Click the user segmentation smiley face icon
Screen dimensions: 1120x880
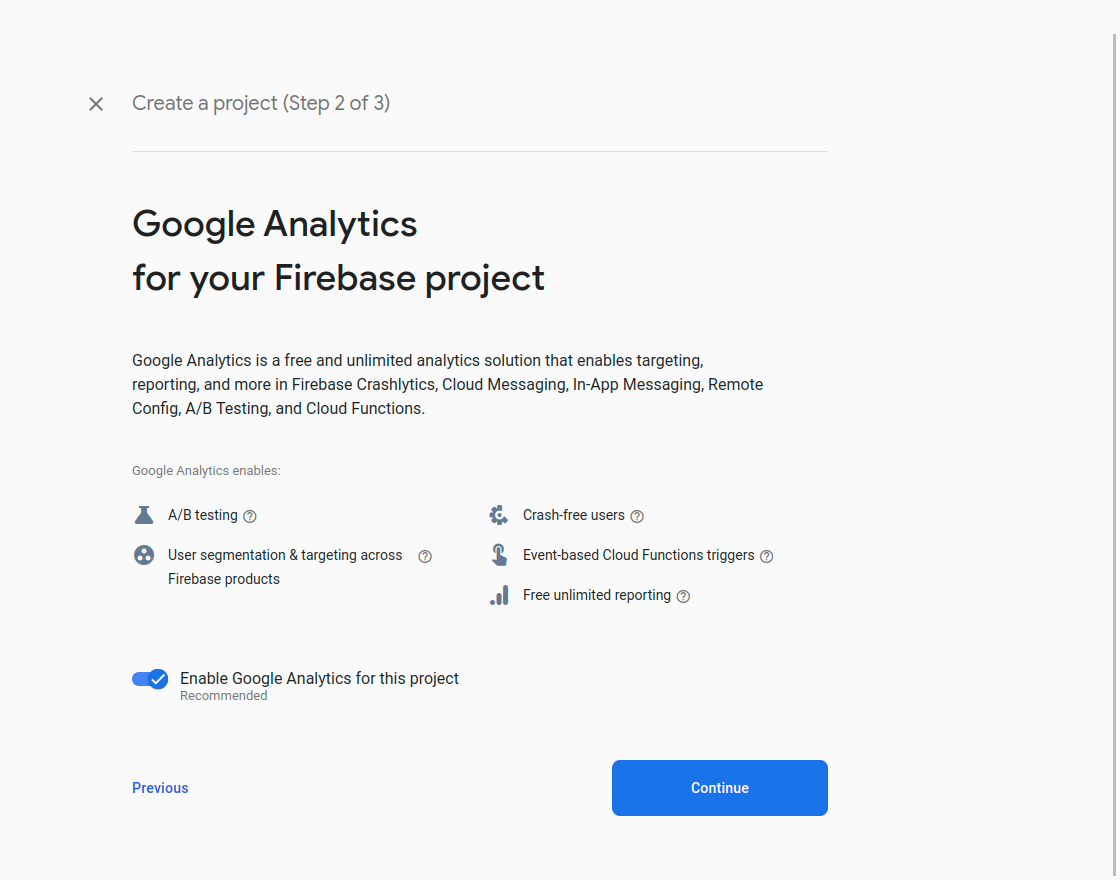pyautogui.click(x=144, y=554)
